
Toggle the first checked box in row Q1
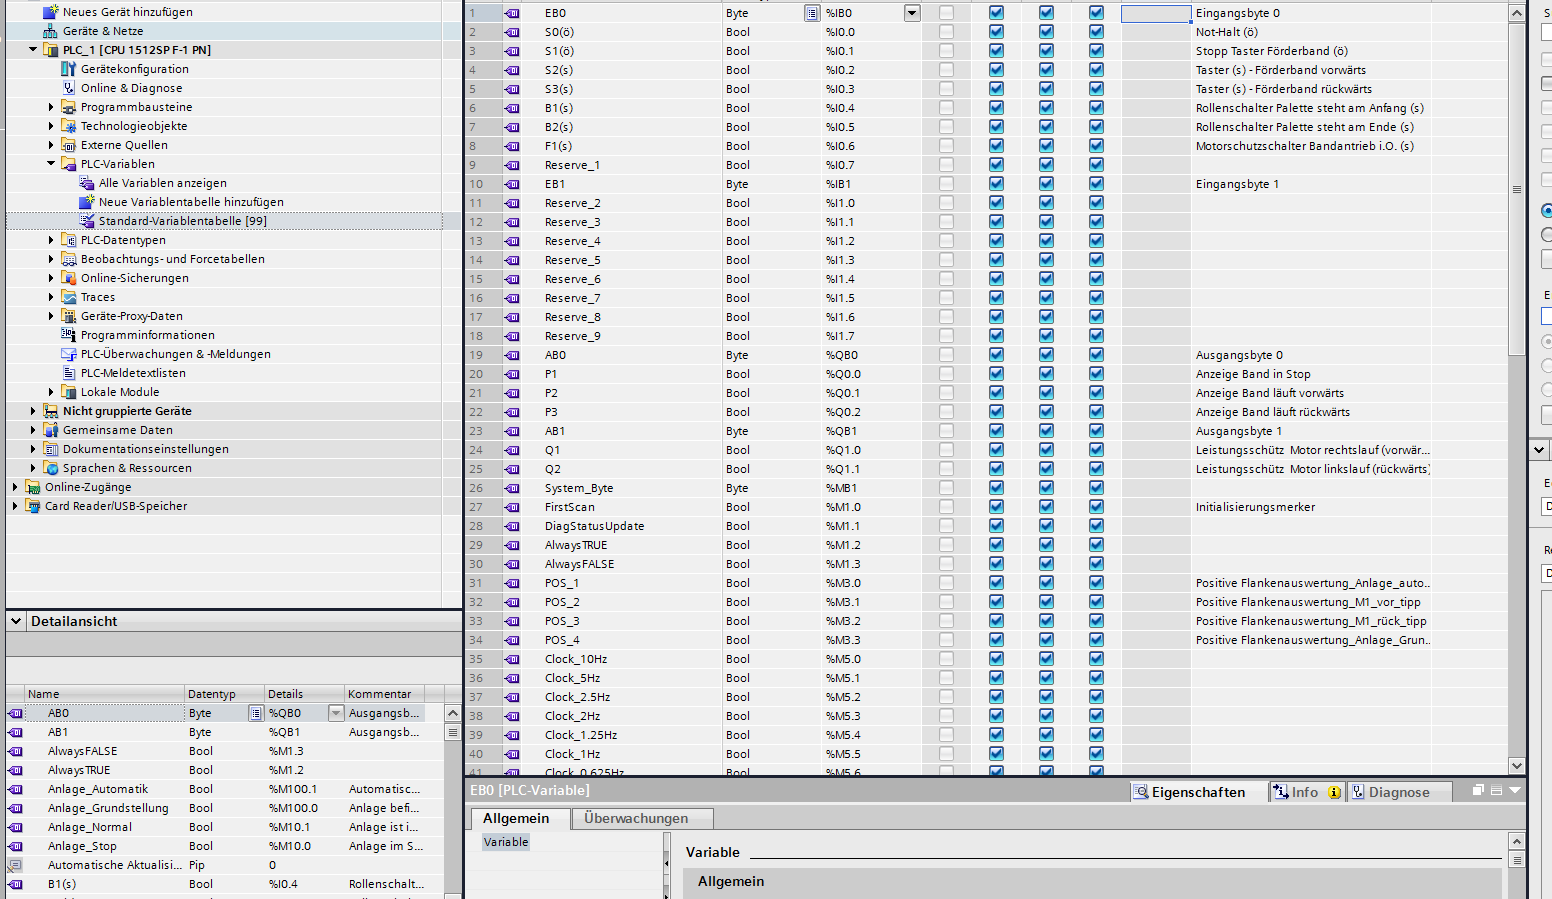pyautogui.click(x=996, y=450)
